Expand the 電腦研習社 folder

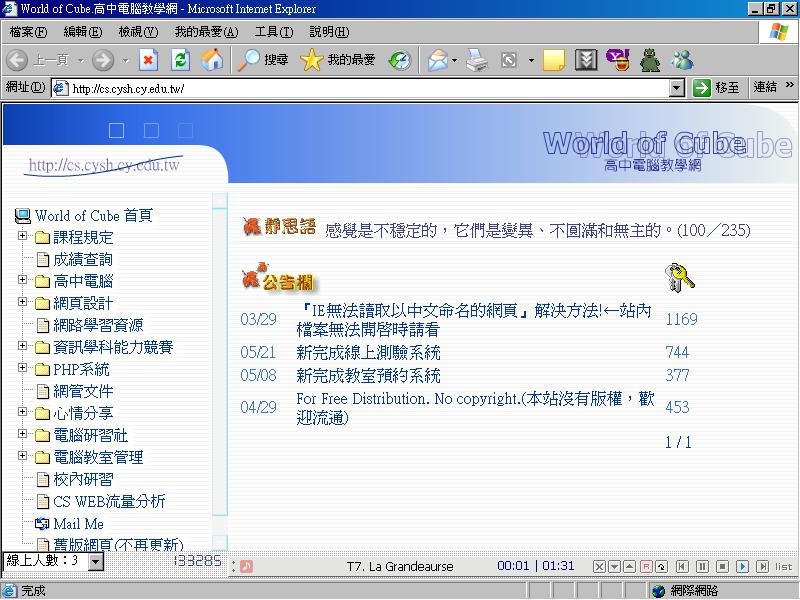(x=22, y=433)
